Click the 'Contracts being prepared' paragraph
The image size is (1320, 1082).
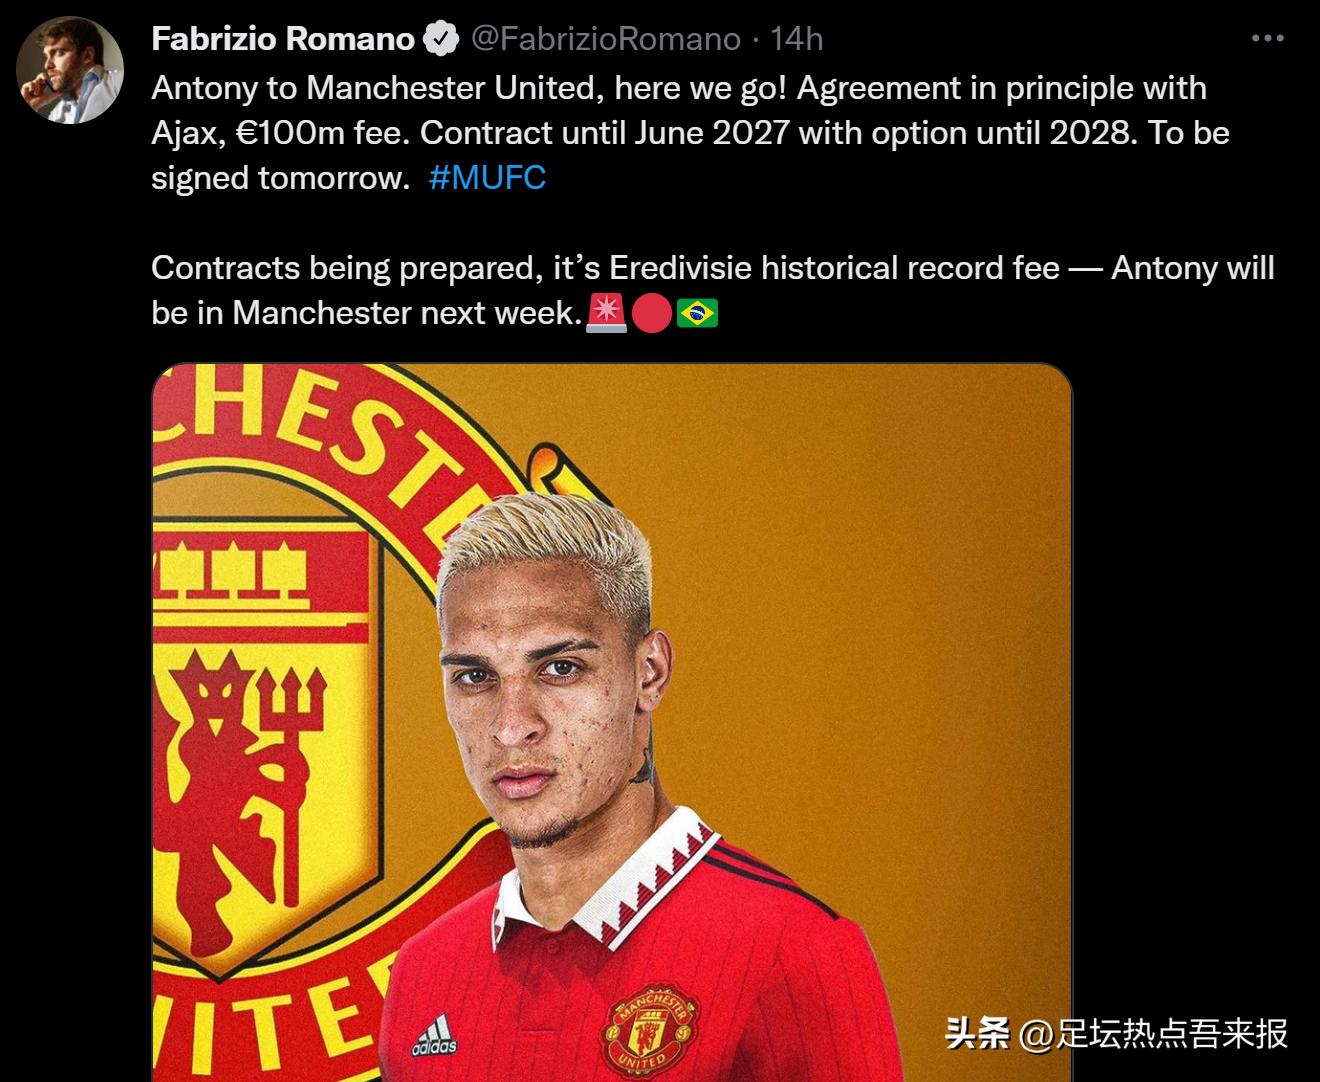pos(713,290)
